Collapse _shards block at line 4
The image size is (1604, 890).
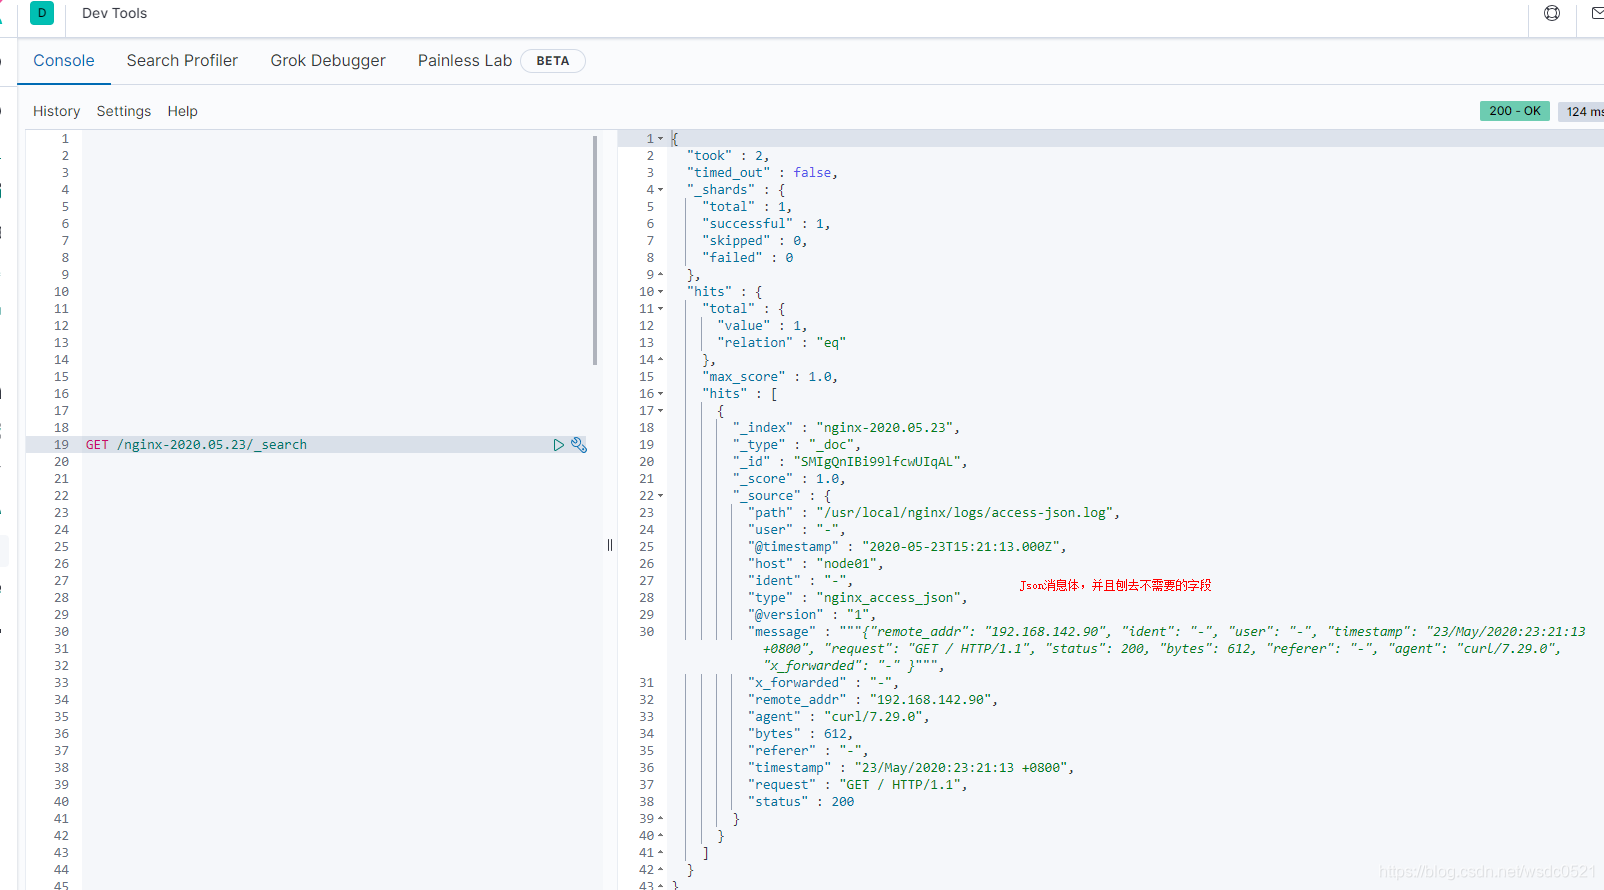coord(660,190)
